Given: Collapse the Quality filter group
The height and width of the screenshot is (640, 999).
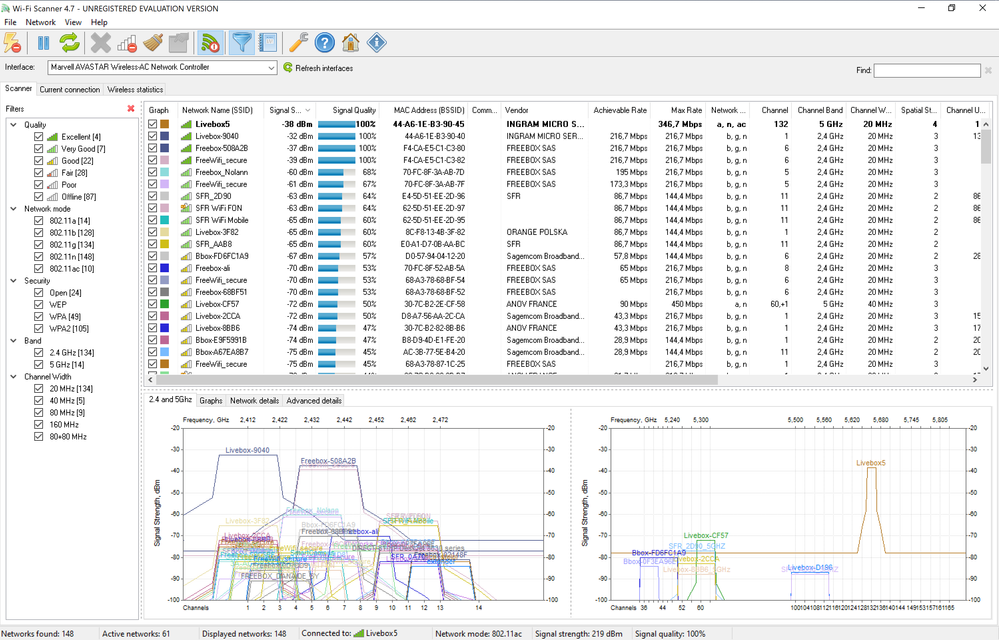Looking at the screenshot, I should pyautogui.click(x=12, y=125).
